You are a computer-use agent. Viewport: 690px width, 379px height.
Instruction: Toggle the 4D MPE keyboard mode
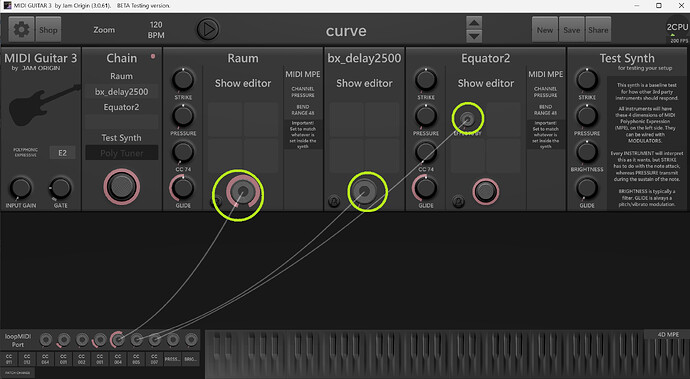[x=667, y=335]
